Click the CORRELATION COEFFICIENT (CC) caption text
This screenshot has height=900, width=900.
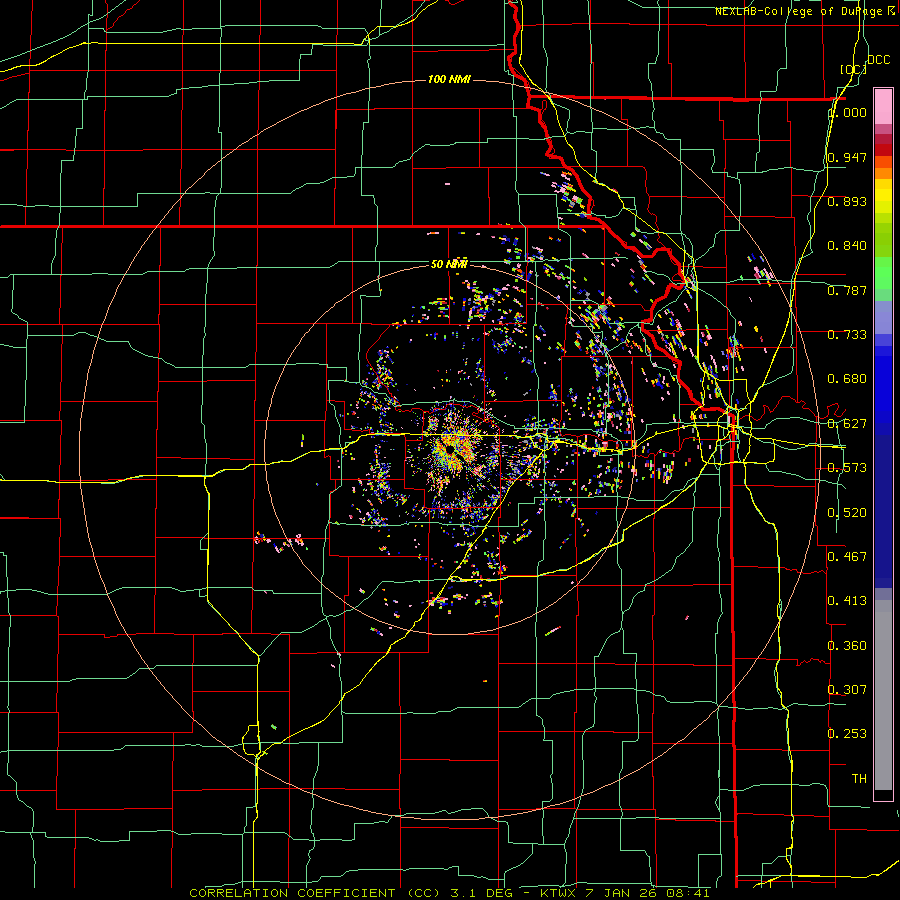[315, 893]
